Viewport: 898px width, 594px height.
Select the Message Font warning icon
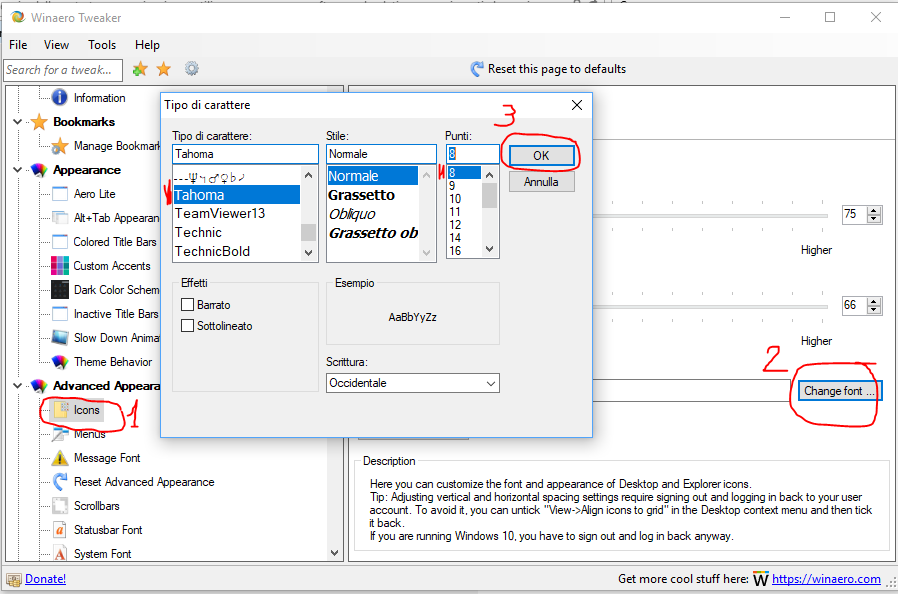59,458
